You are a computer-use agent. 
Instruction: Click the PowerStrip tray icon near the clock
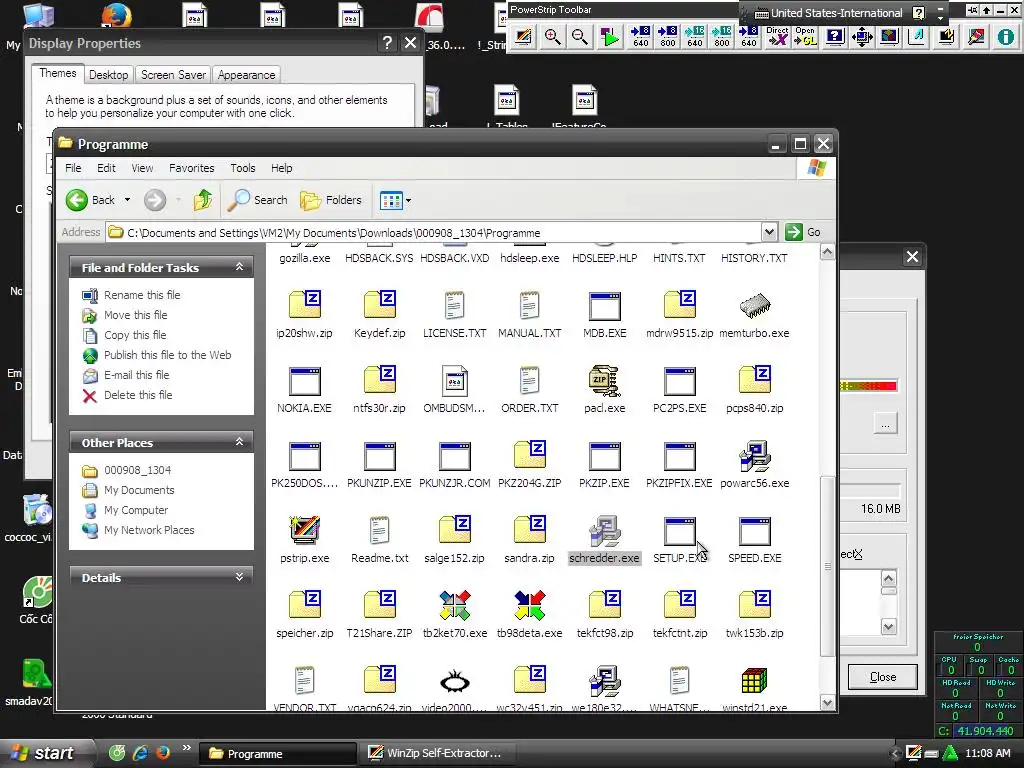tap(914, 753)
